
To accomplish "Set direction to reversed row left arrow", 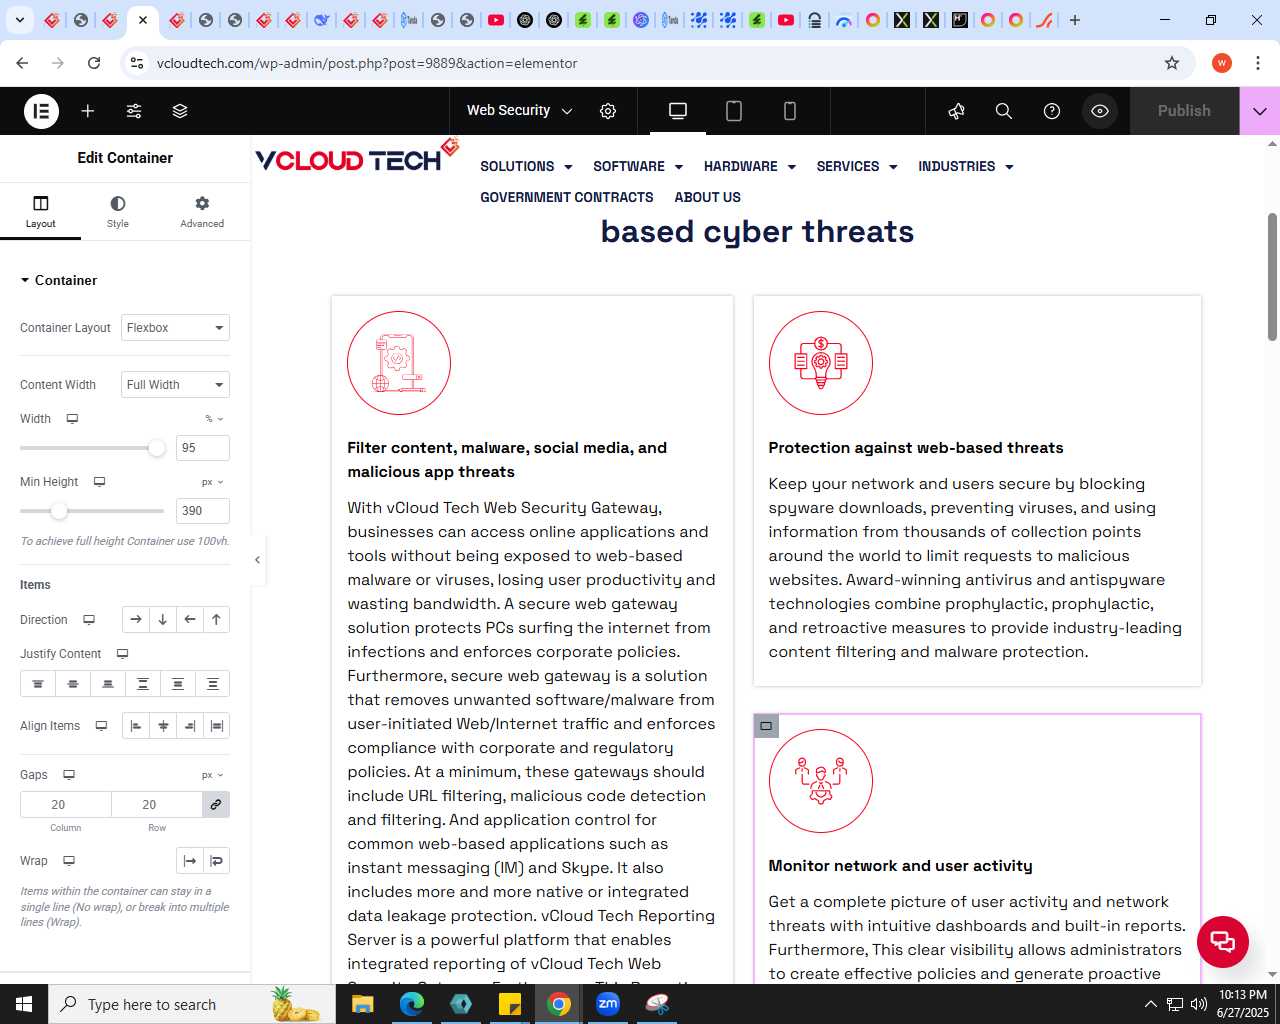I will tap(190, 620).
